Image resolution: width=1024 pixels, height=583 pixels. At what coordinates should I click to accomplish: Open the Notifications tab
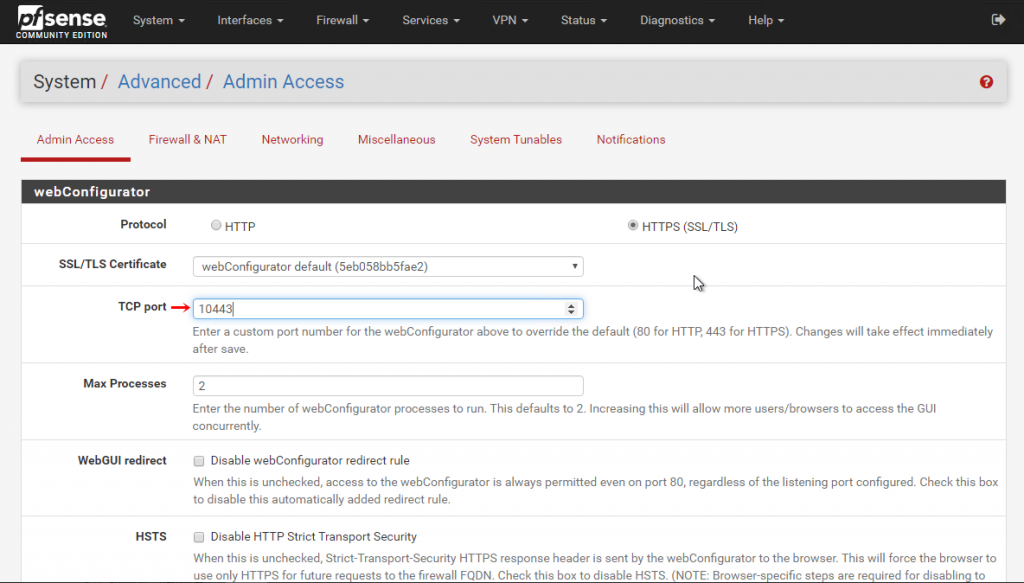631,139
